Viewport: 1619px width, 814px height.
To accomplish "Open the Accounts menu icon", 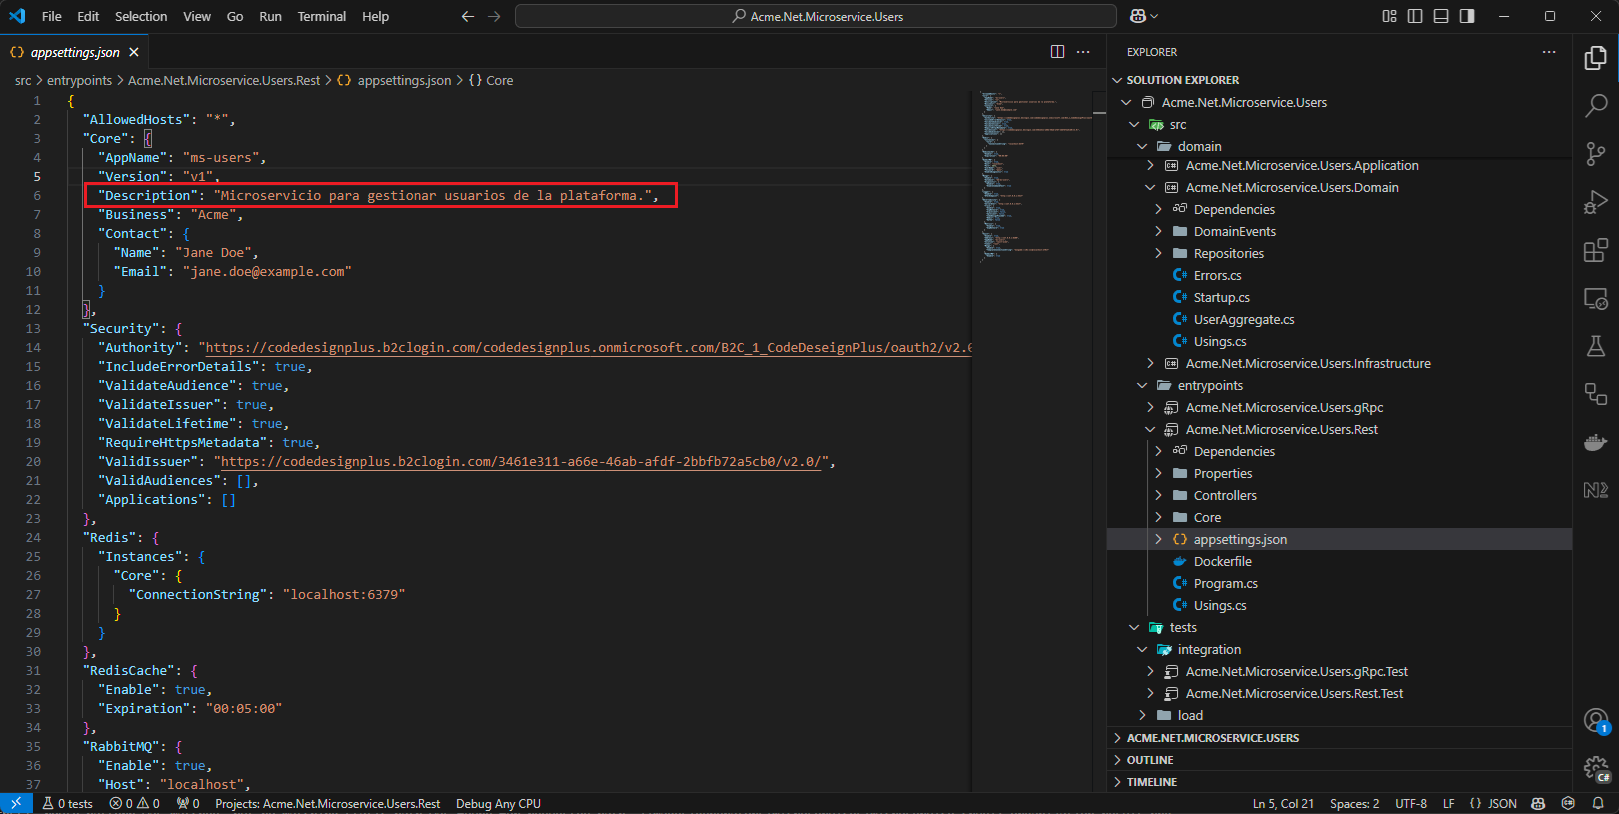I will [1596, 720].
